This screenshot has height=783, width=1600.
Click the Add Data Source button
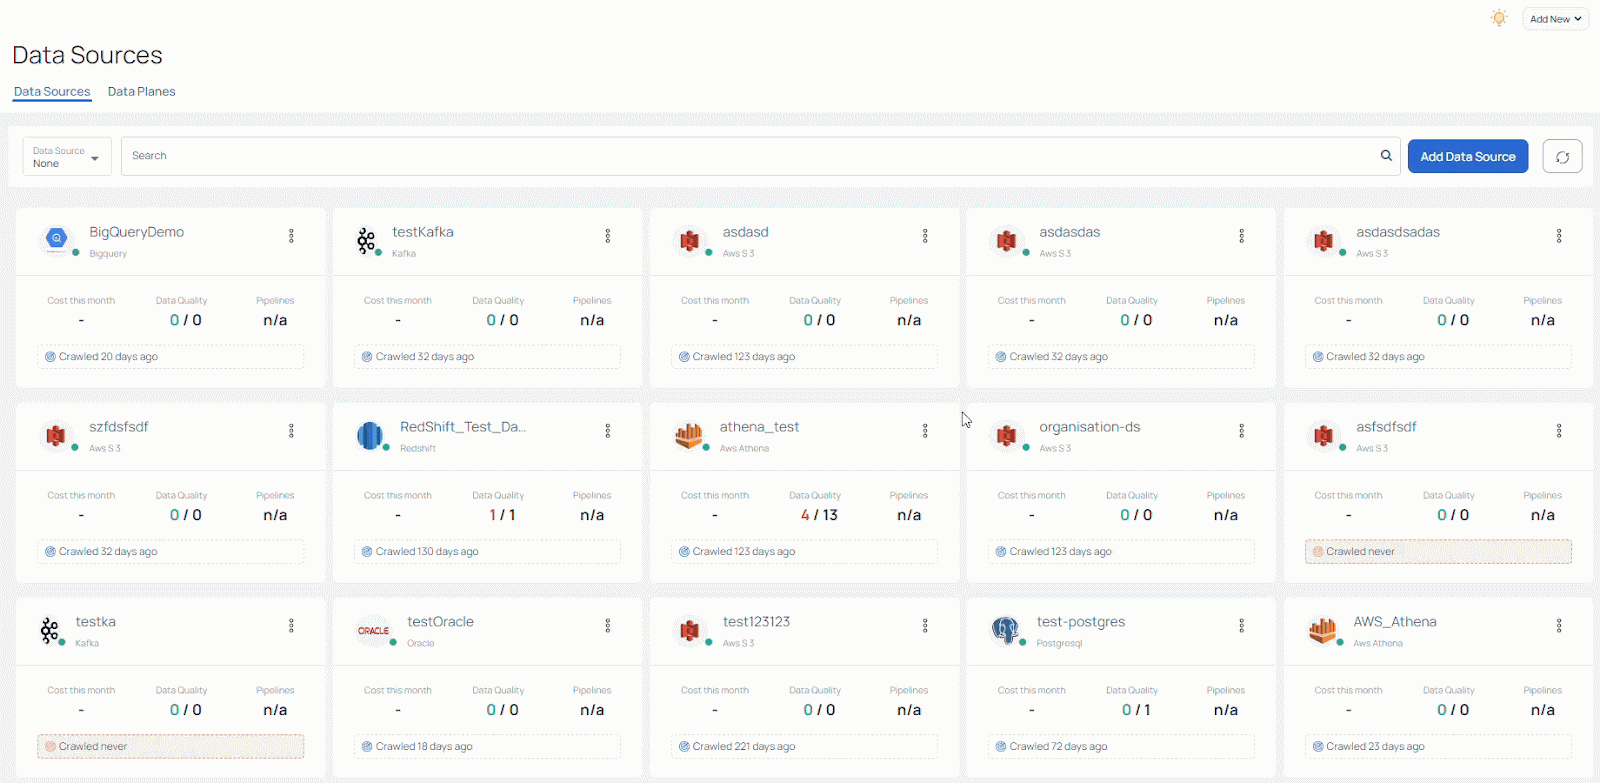pyautogui.click(x=1468, y=156)
